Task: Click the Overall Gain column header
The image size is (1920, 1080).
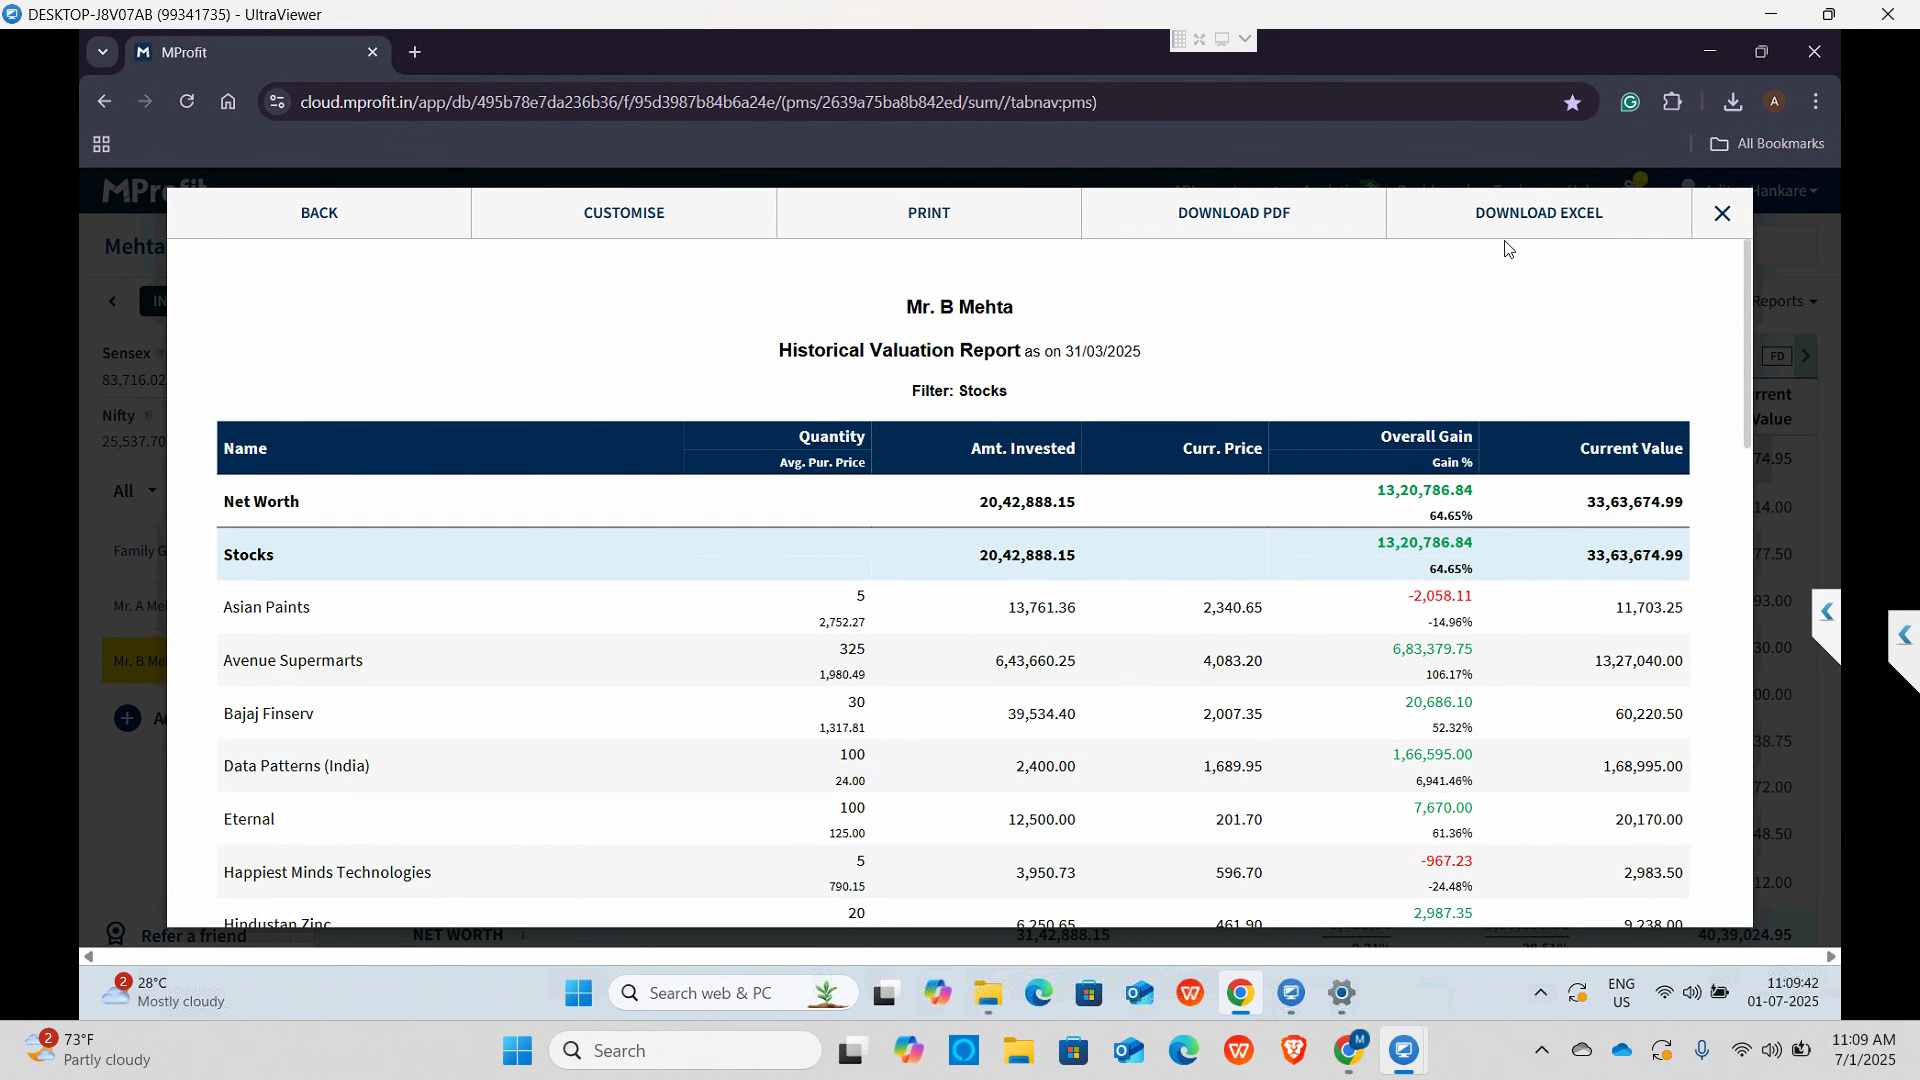Action: pos(1426,437)
